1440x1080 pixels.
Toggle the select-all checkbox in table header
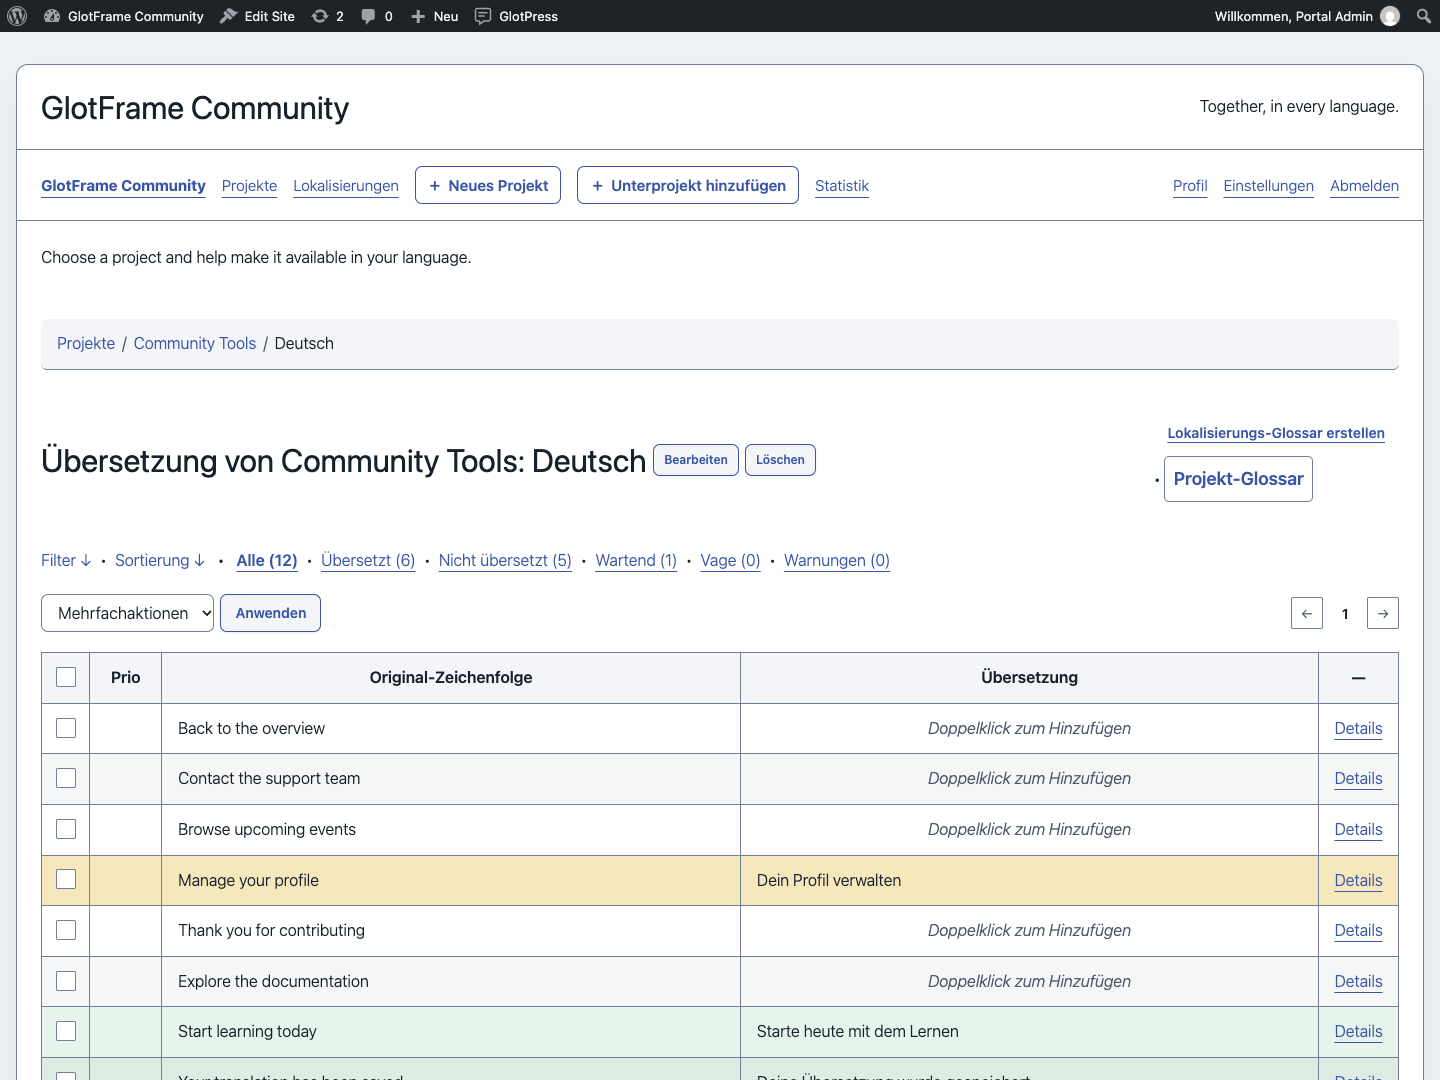pyautogui.click(x=66, y=677)
